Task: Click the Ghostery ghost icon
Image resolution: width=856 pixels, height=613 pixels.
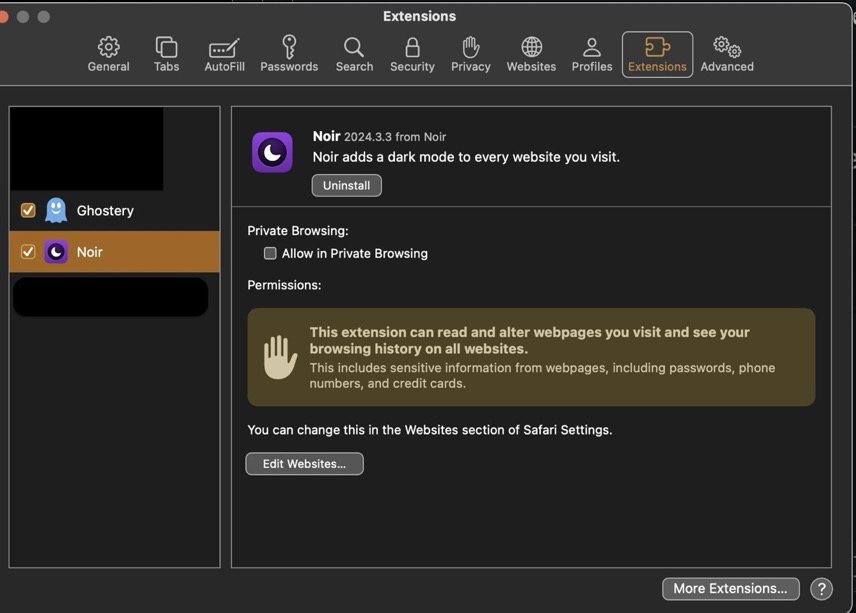Action: pyautogui.click(x=56, y=210)
